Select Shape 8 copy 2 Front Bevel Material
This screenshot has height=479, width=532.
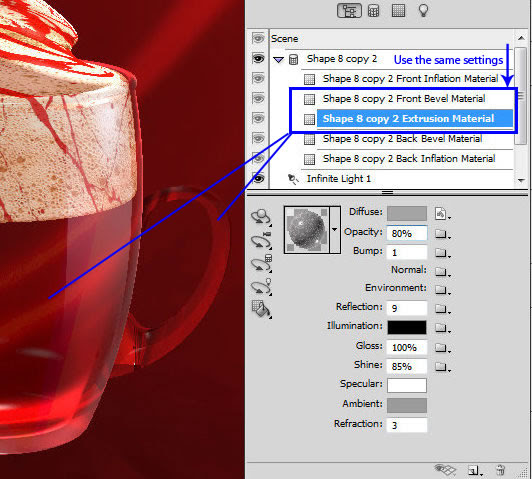click(x=404, y=99)
